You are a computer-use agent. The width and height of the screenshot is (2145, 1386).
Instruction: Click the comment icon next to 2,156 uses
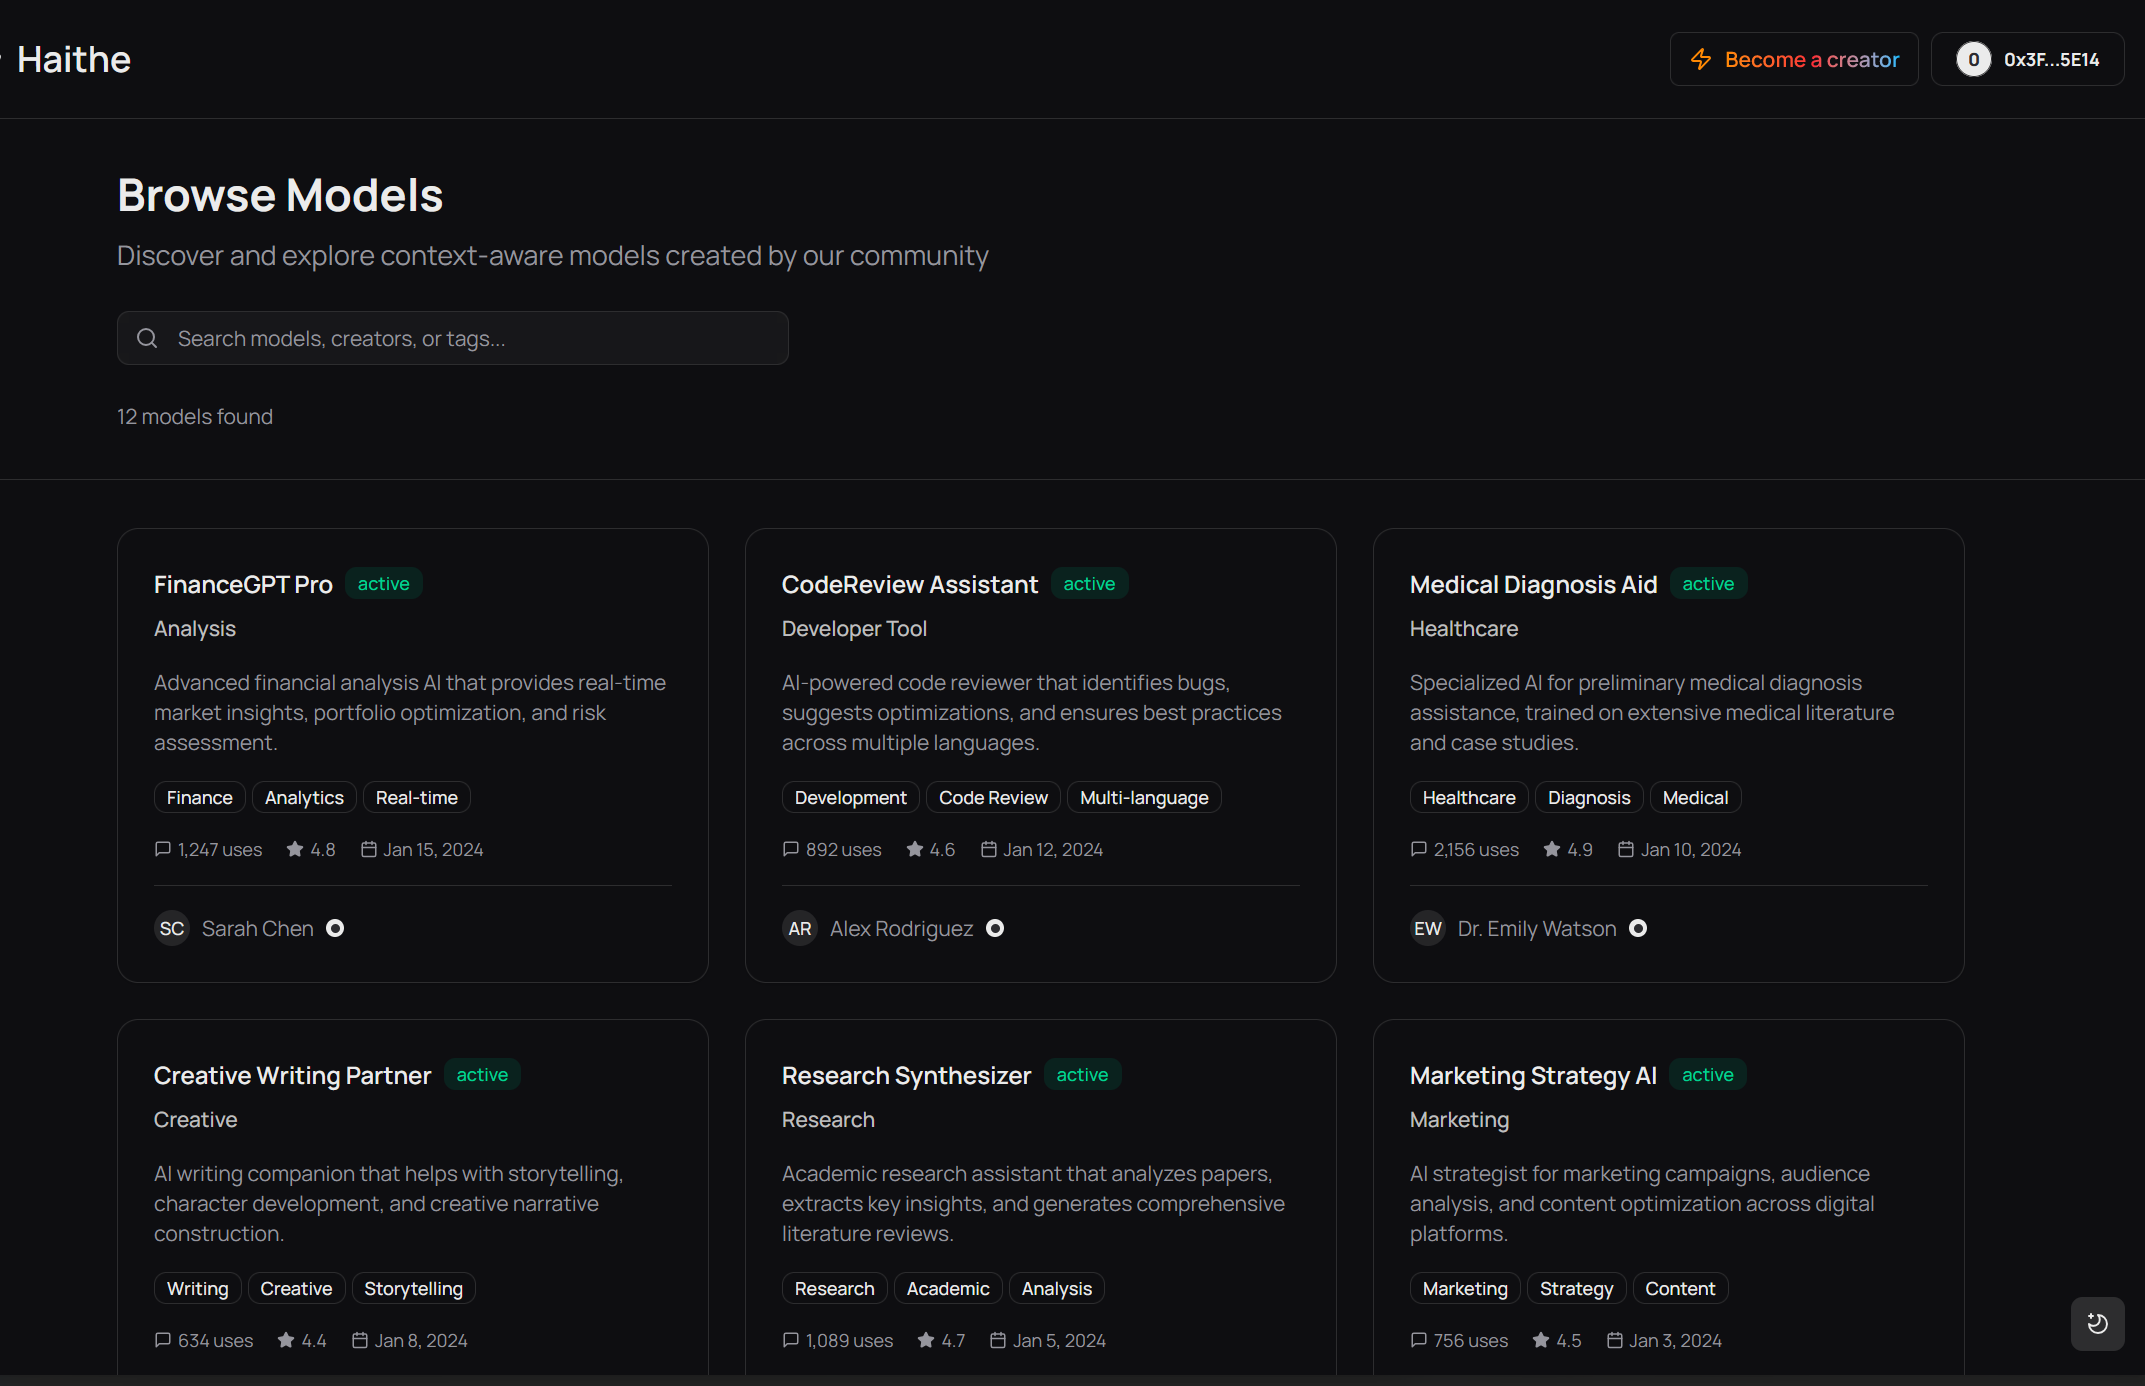coord(1419,849)
